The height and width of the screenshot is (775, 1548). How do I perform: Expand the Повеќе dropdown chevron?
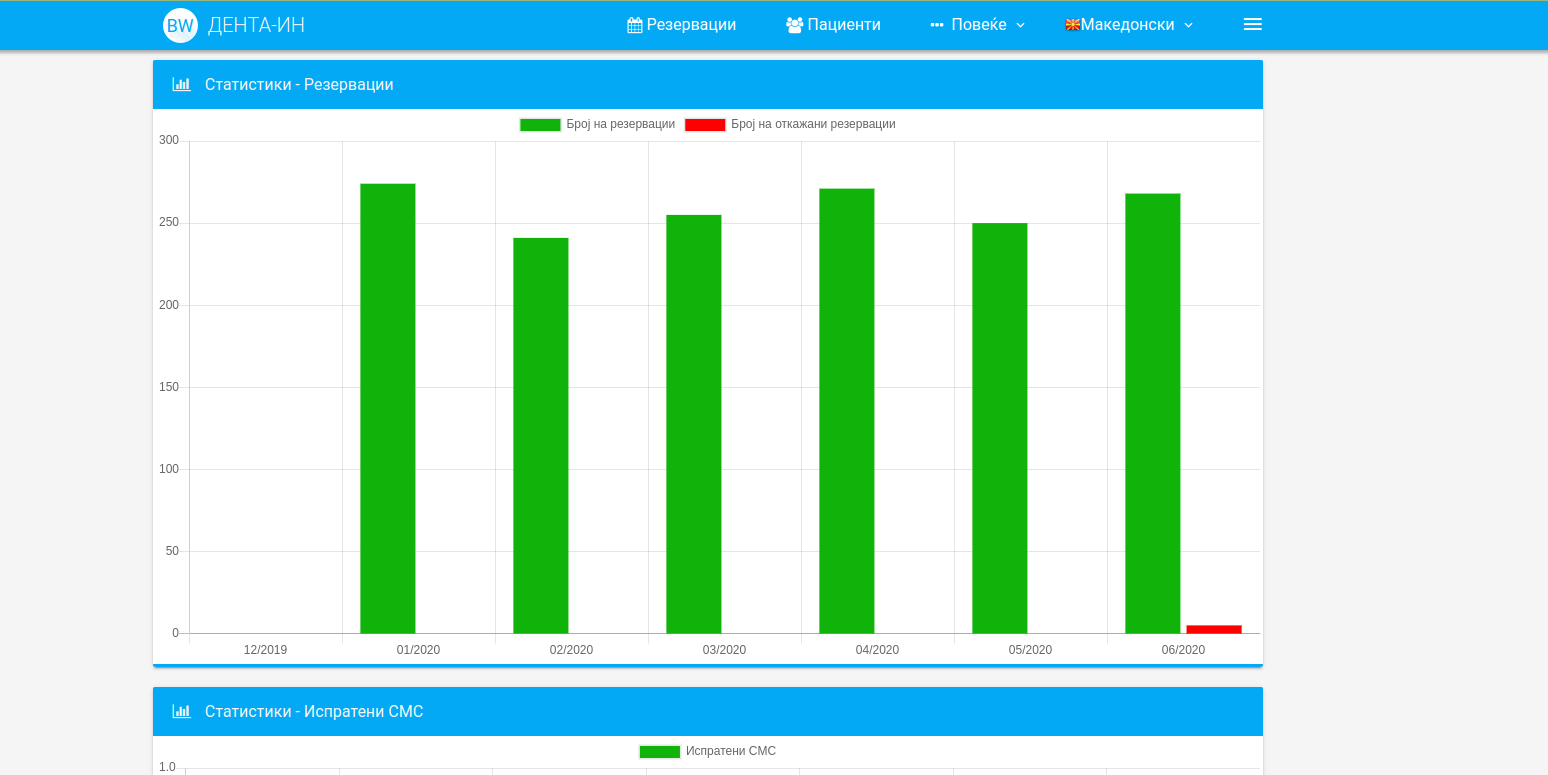[x=1020, y=25]
